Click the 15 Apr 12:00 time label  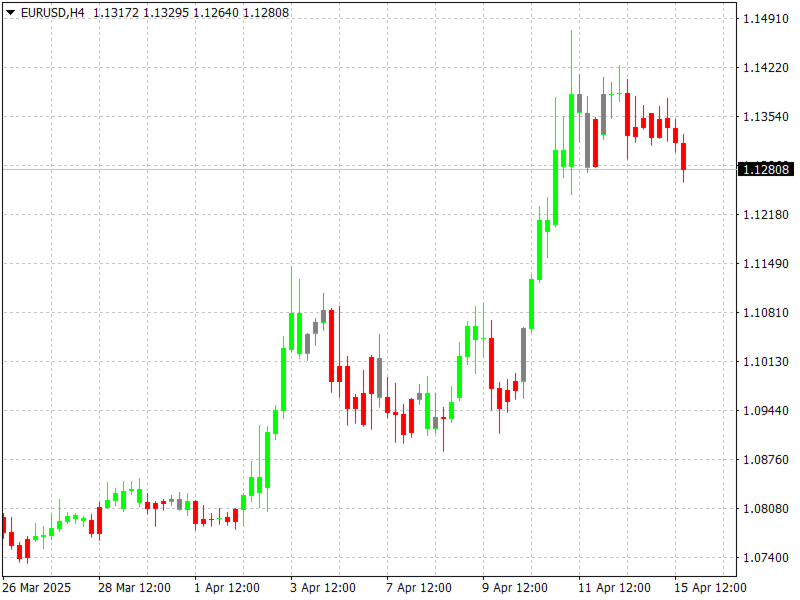710,588
